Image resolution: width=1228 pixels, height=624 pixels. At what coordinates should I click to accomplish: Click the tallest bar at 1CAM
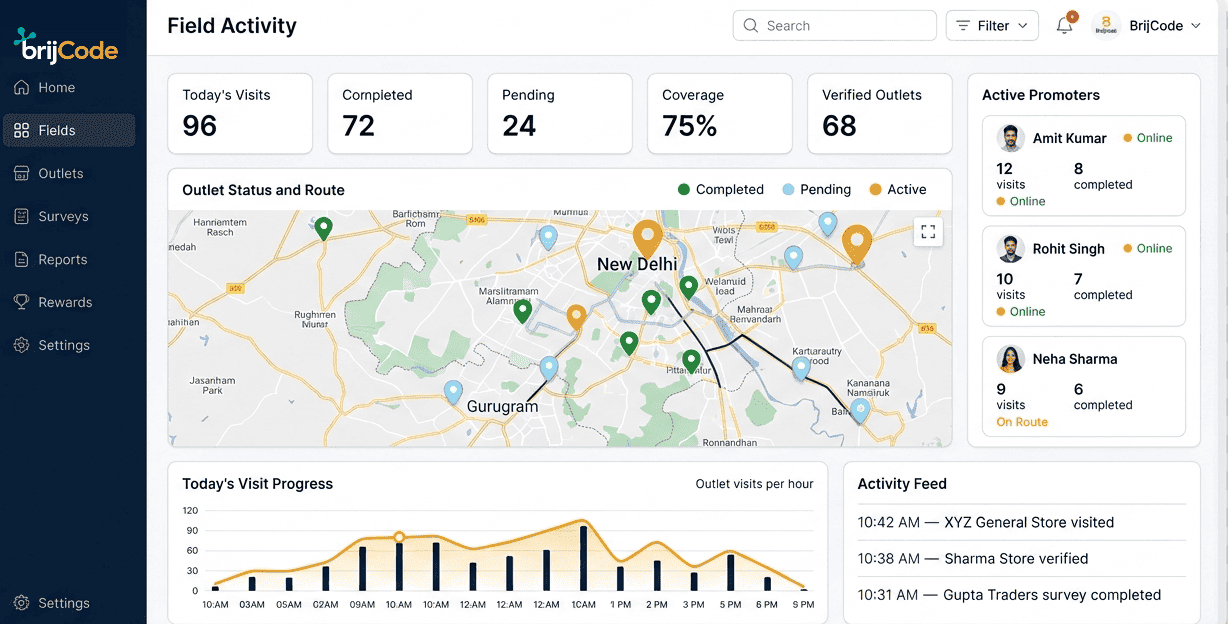coord(583,558)
